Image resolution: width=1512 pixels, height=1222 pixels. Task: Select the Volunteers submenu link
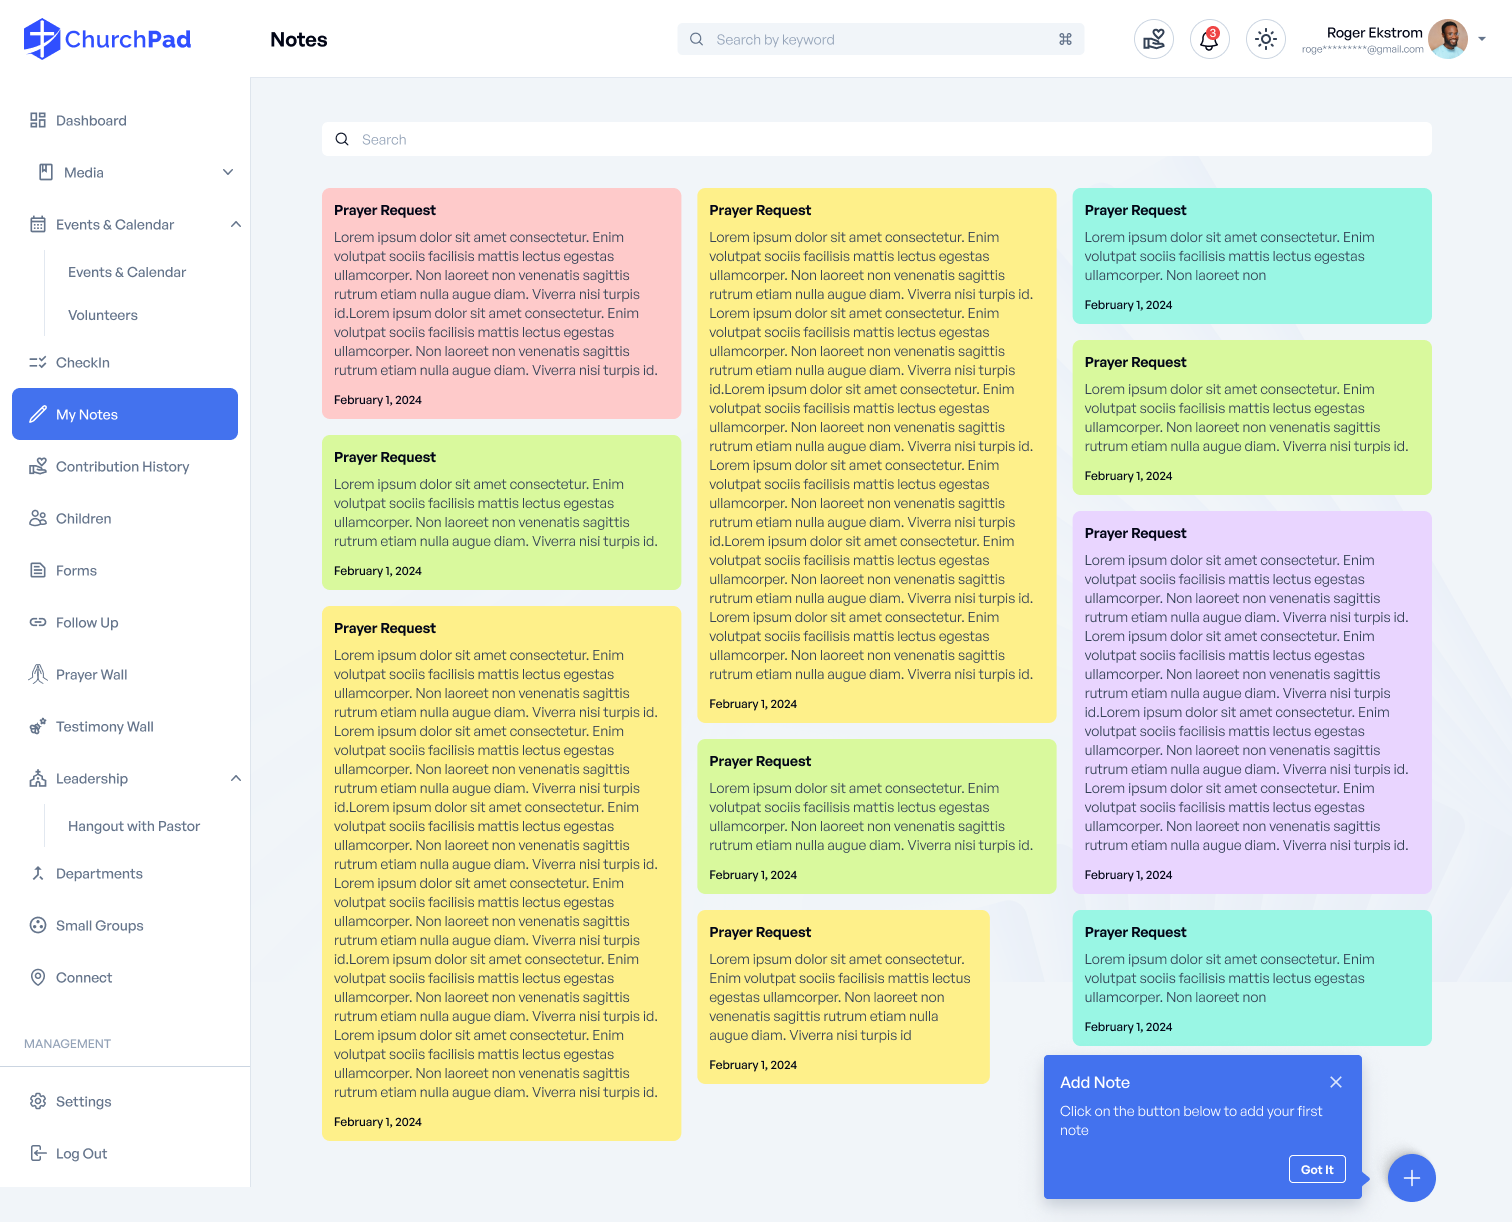pyautogui.click(x=103, y=315)
